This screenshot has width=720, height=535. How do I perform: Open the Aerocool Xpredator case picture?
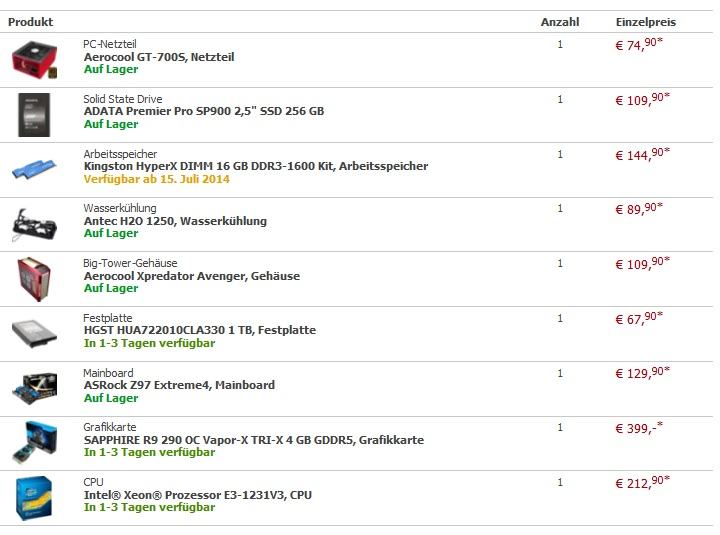[35, 277]
